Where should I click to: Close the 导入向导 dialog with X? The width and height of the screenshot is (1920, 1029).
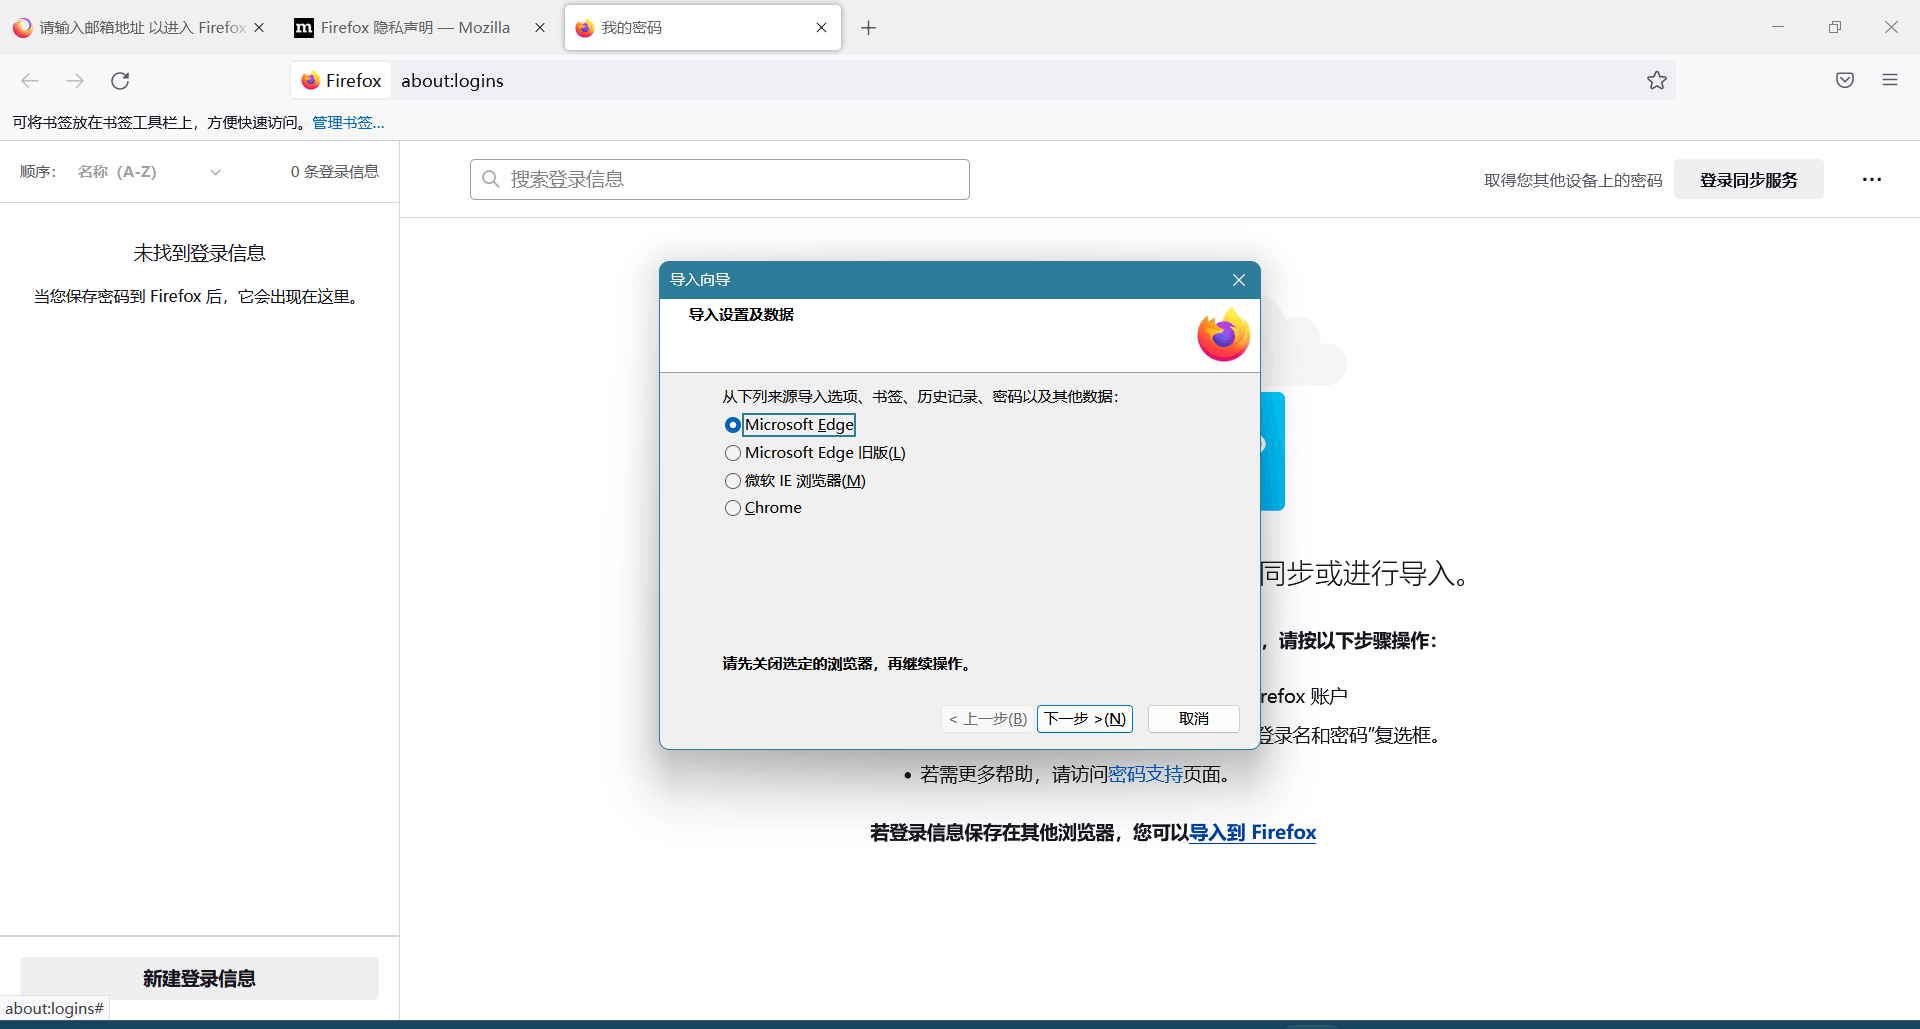(x=1239, y=280)
